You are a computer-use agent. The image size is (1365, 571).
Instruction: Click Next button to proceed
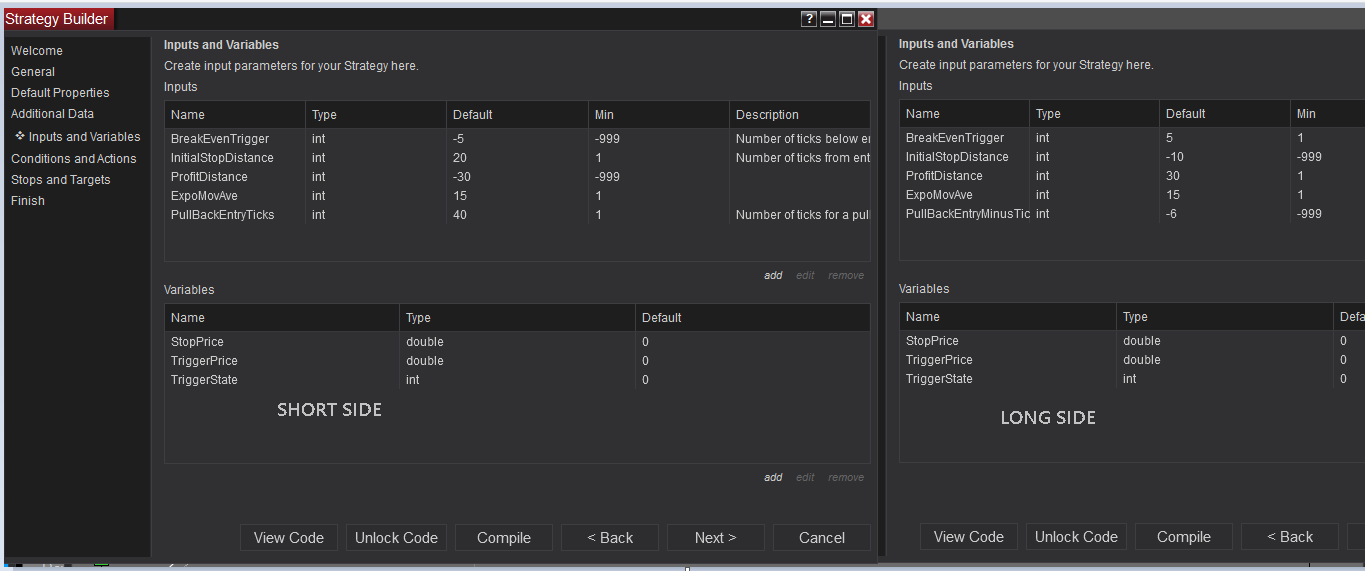(x=715, y=538)
